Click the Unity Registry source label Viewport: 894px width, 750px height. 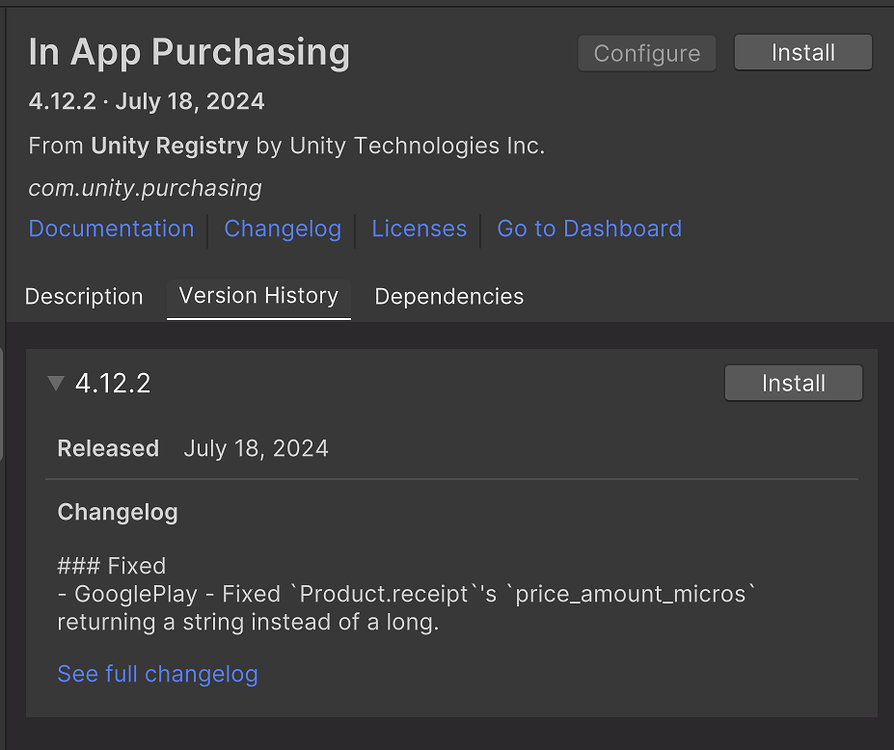click(168, 145)
